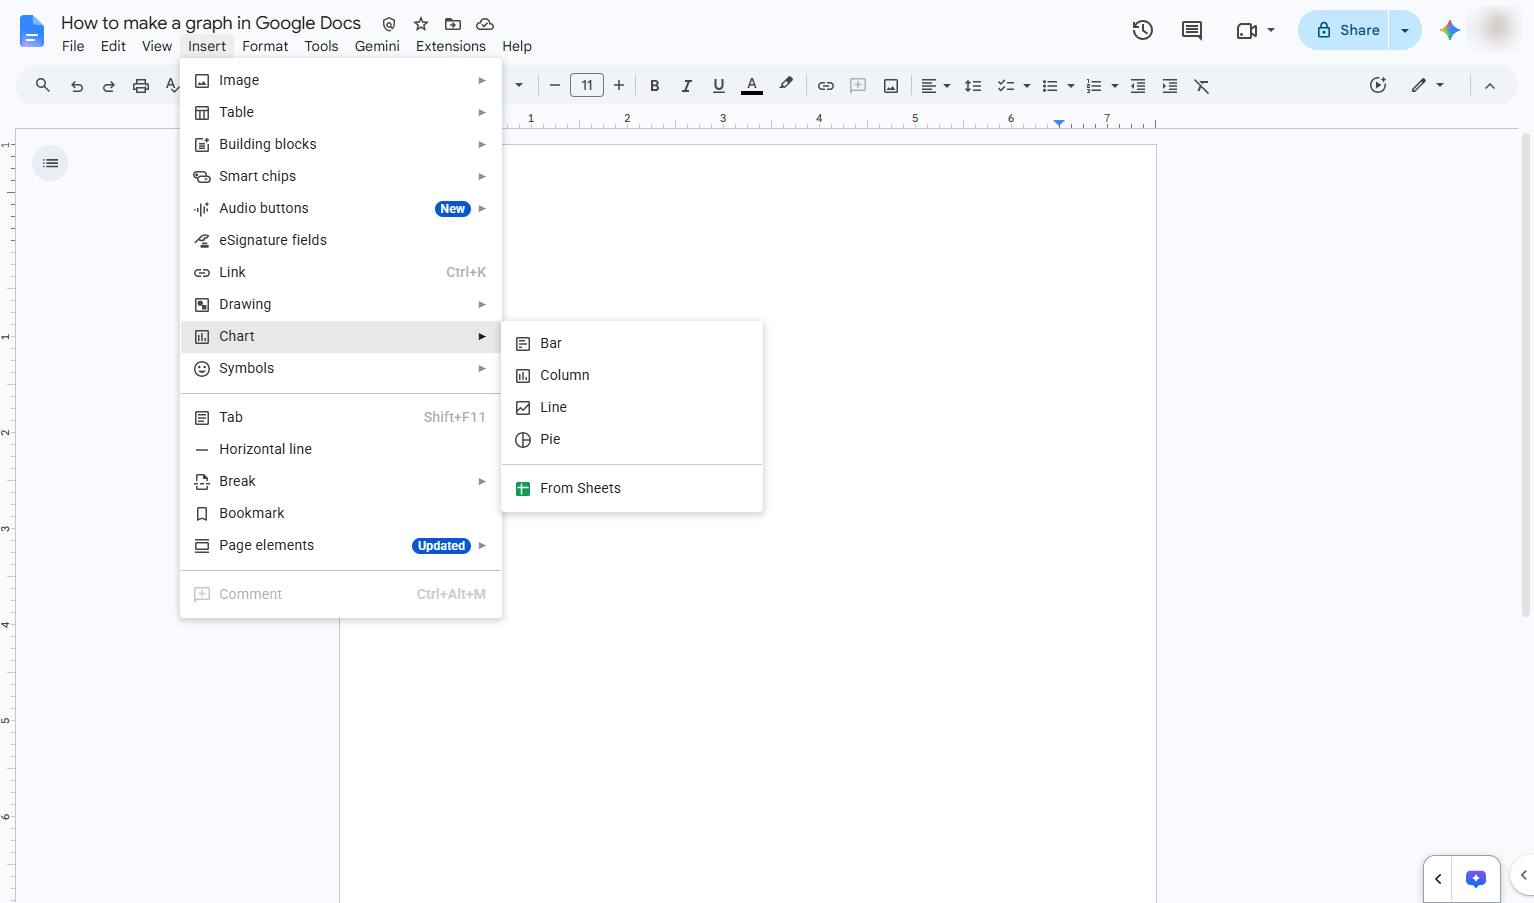The height and width of the screenshot is (903, 1534).
Task: Show the side panel arrow
Action: pos(1523,876)
